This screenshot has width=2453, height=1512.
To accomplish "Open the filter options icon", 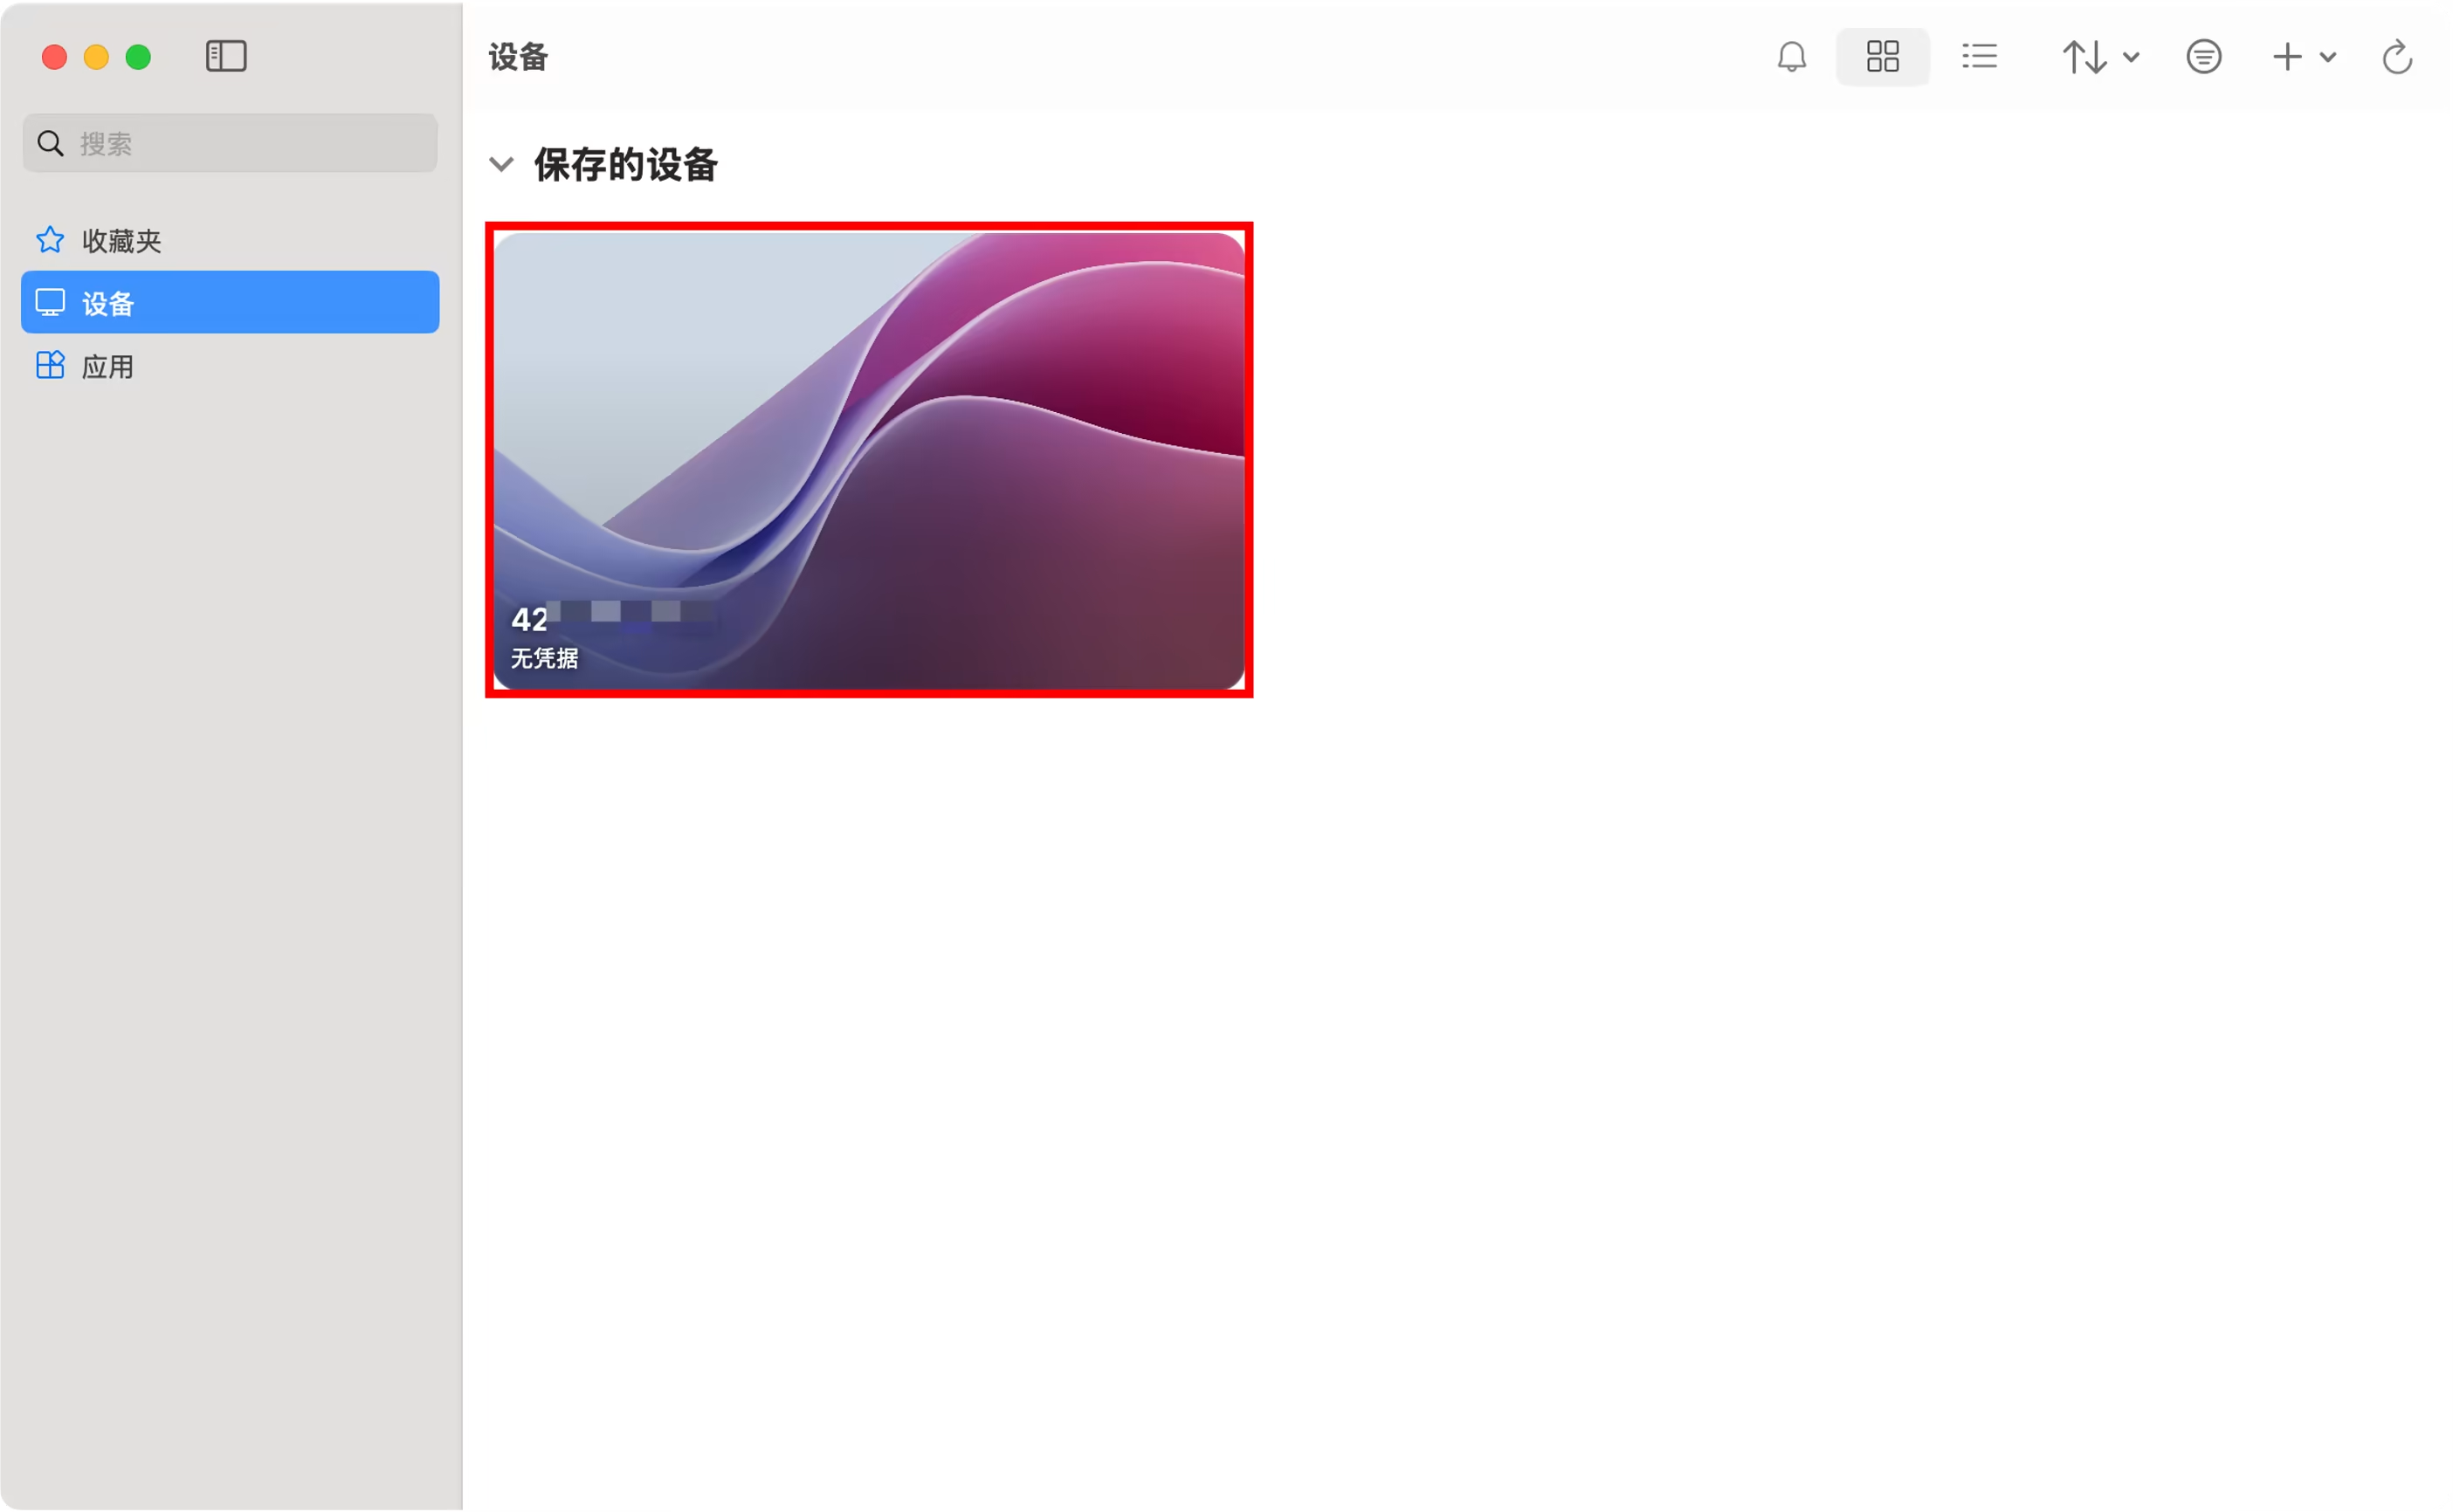I will (2203, 57).
